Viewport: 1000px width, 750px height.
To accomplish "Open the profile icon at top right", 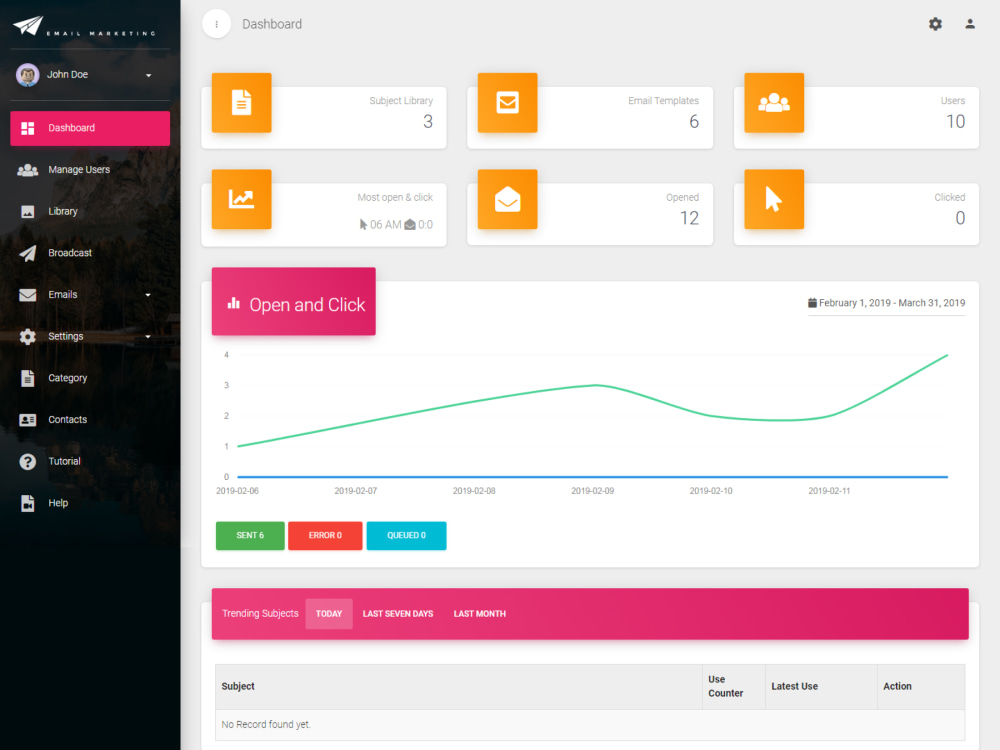I will (x=969, y=24).
